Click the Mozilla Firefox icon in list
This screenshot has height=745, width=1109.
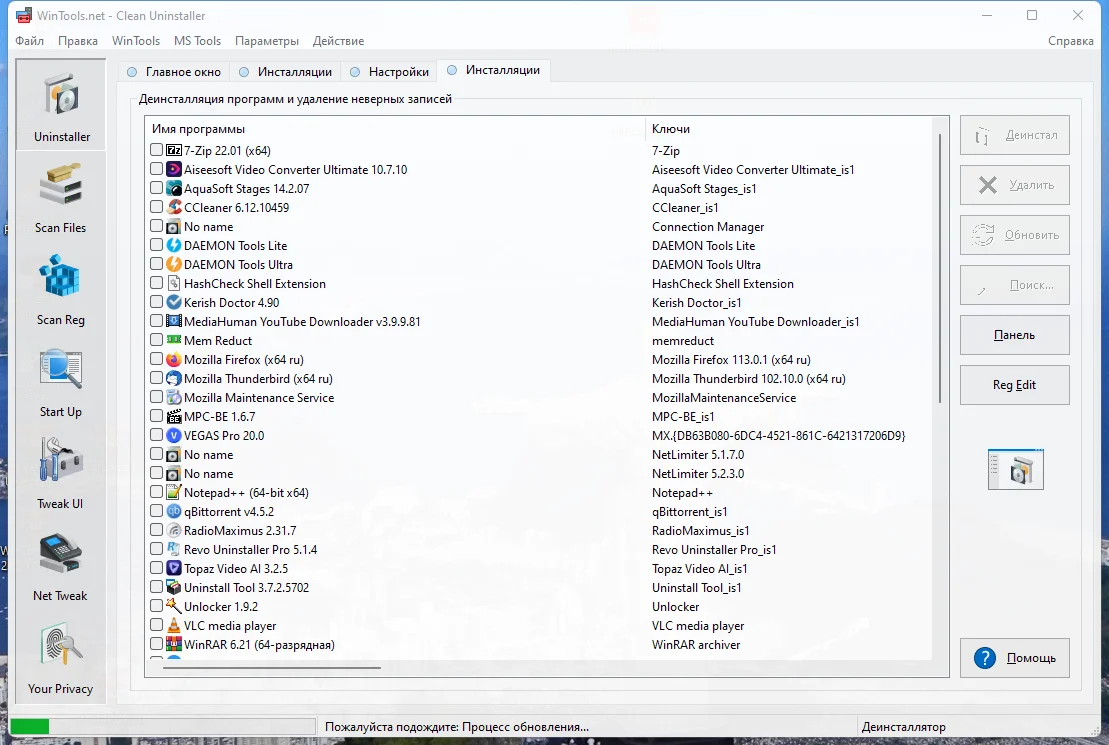tap(174, 359)
